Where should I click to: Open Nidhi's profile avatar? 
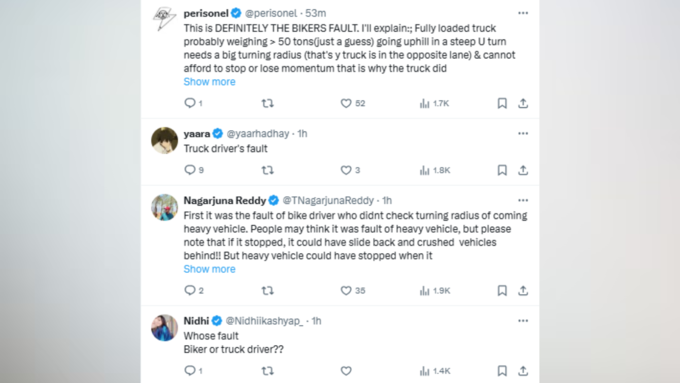[x=164, y=328]
